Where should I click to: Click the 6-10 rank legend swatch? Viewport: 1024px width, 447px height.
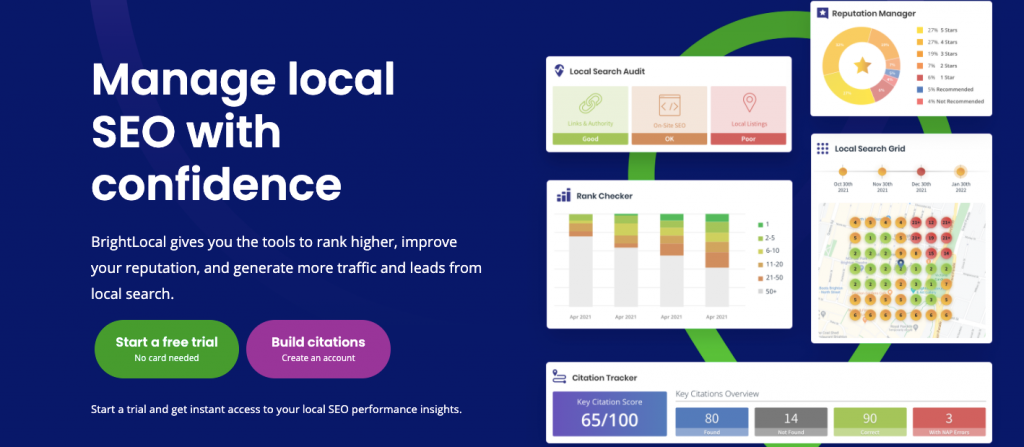(760, 251)
